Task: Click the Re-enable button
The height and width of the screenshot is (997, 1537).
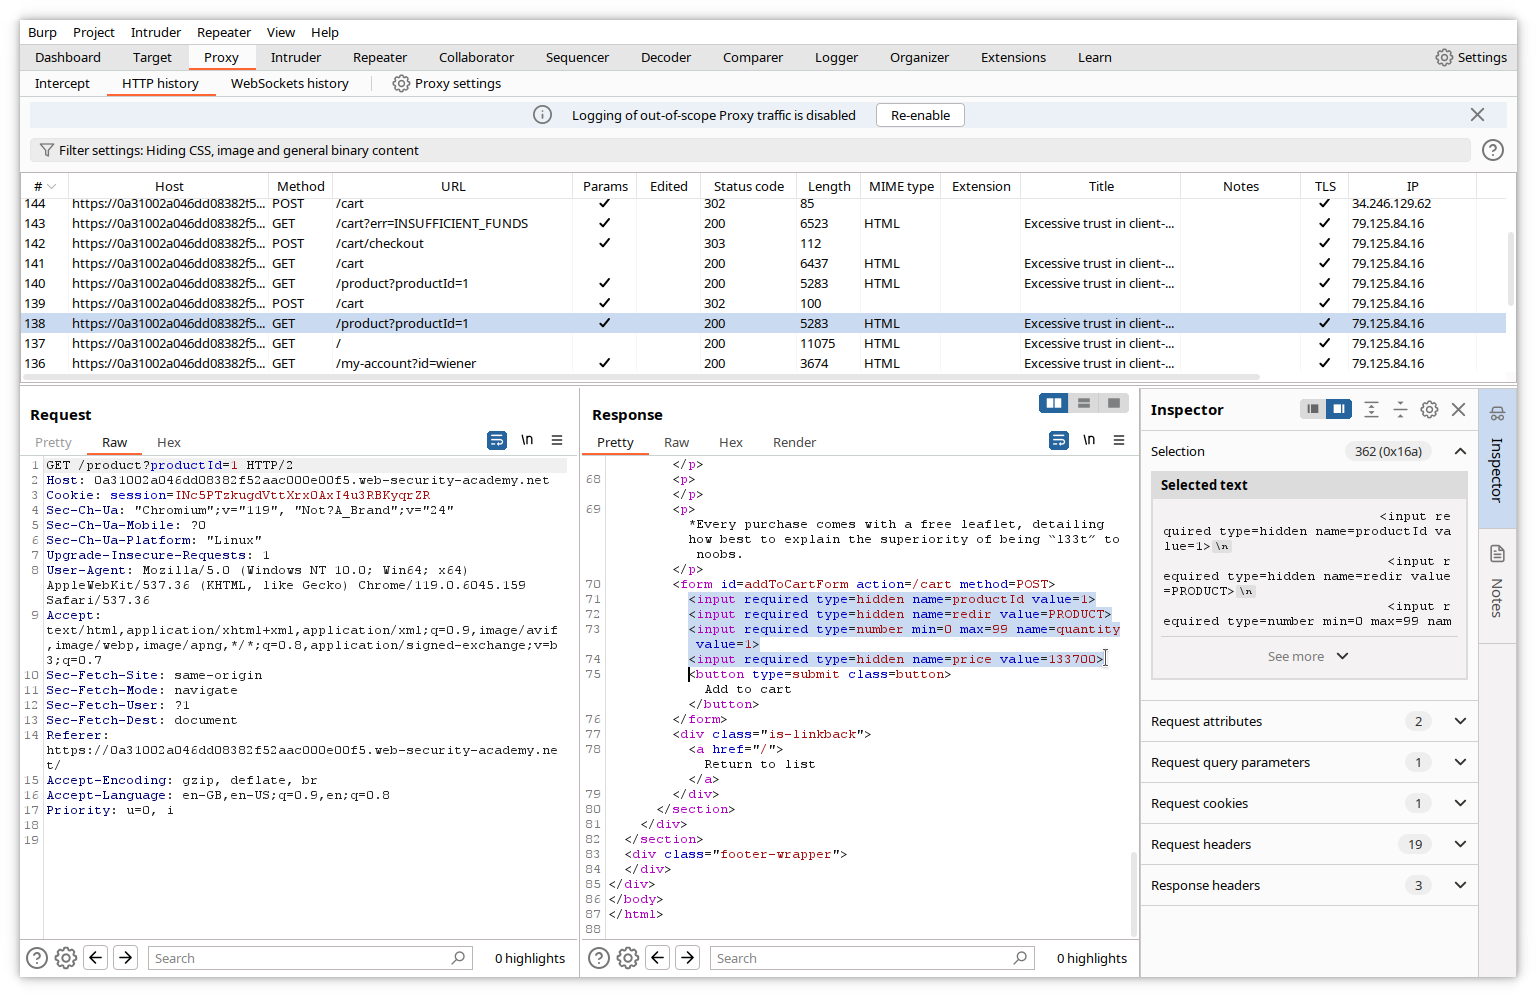Action: coord(920,115)
